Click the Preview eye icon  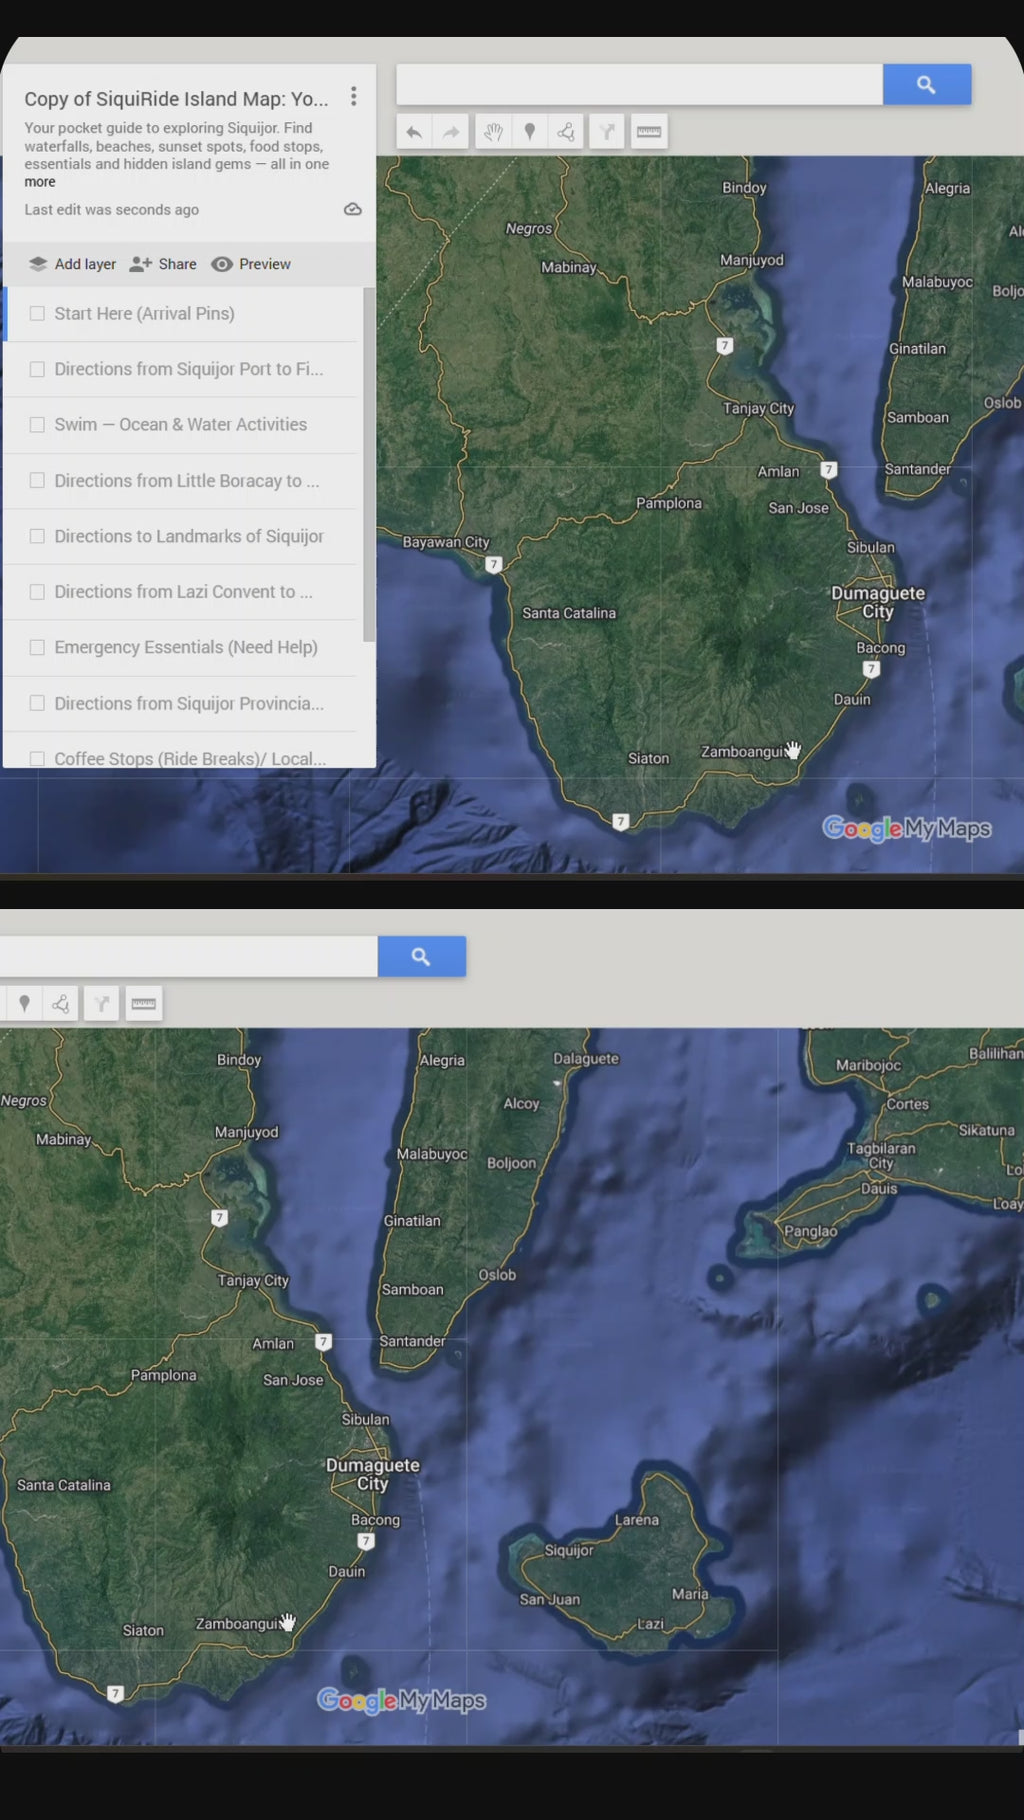pyautogui.click(x=222, y=264)
